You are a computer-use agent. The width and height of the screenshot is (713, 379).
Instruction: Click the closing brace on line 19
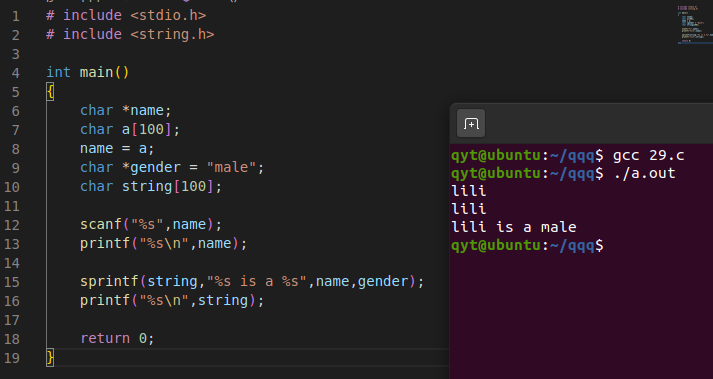coord(50,357)
